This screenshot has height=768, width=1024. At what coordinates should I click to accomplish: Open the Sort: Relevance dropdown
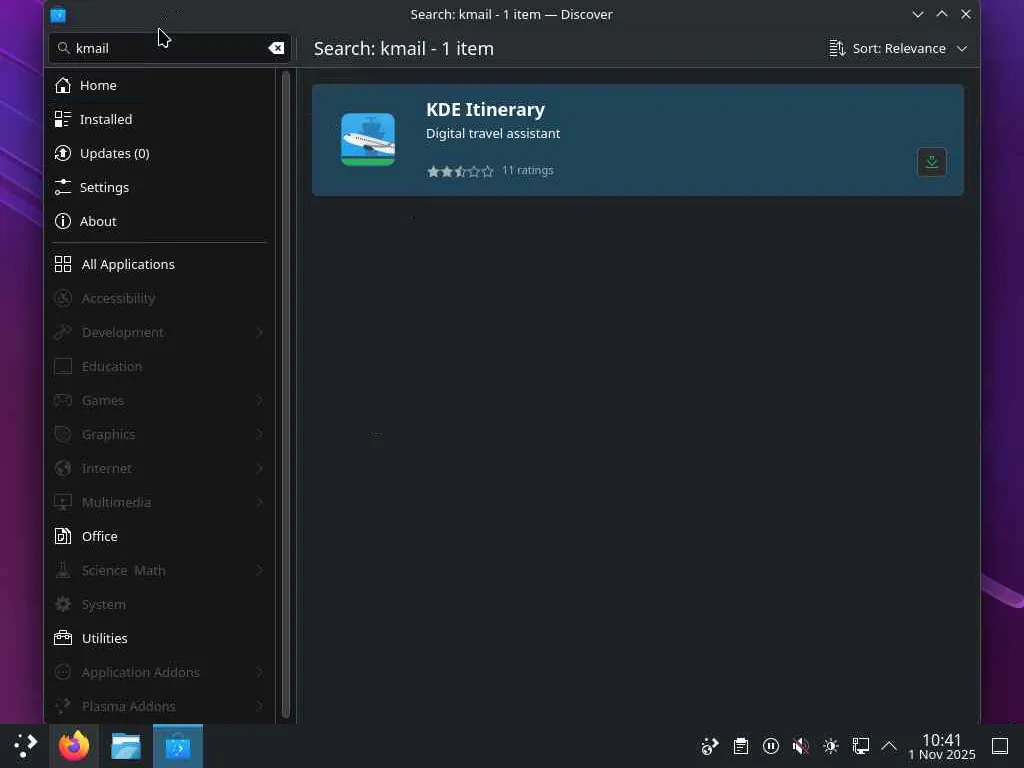pyautogui.click(x=898, y=48)
